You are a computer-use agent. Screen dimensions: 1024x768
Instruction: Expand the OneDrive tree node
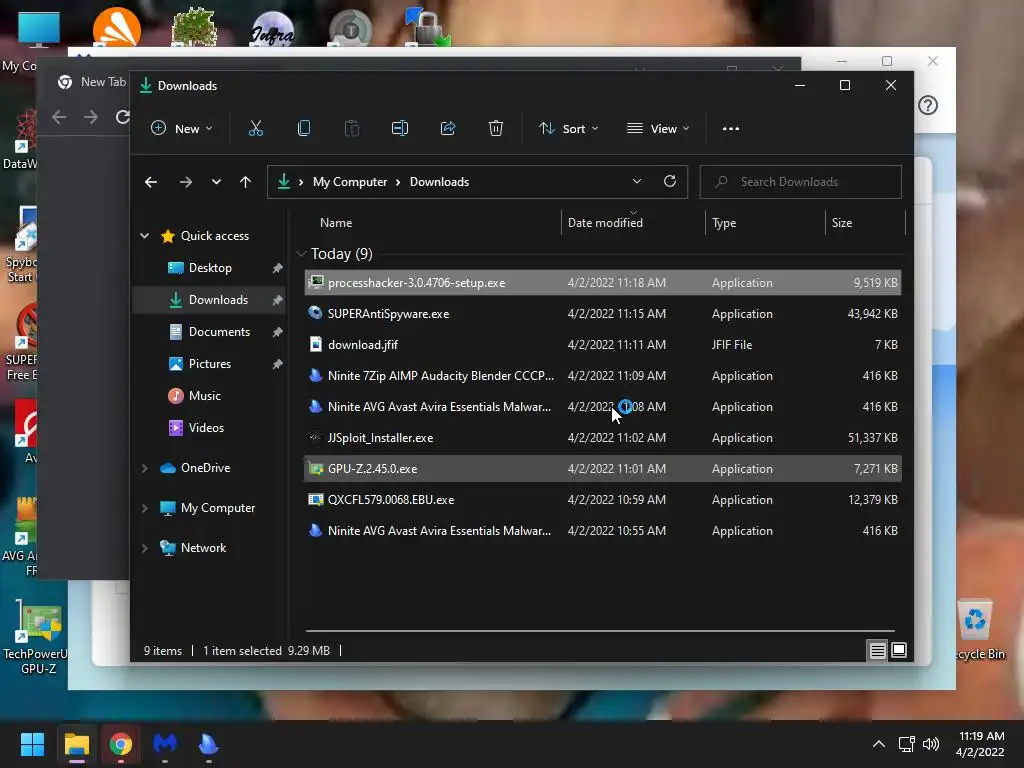pos(144,468)
